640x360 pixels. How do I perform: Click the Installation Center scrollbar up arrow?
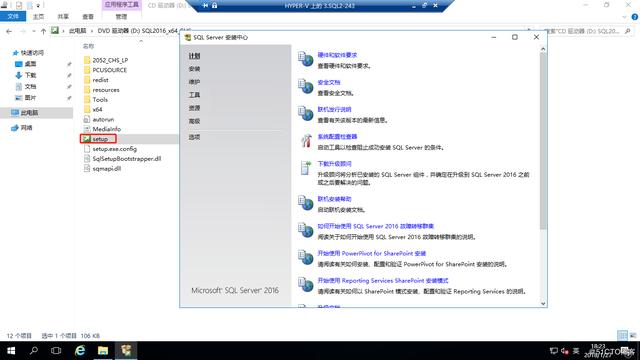coord(543,49)
